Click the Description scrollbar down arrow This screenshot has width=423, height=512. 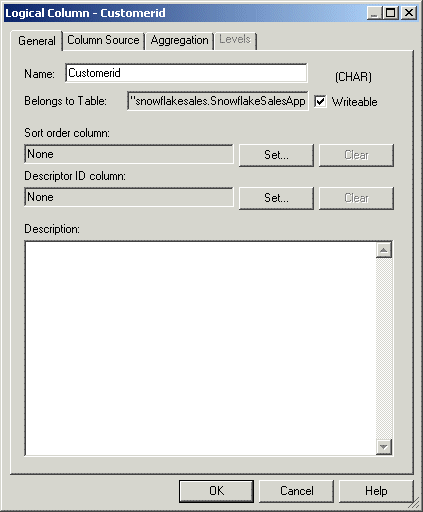384,447
